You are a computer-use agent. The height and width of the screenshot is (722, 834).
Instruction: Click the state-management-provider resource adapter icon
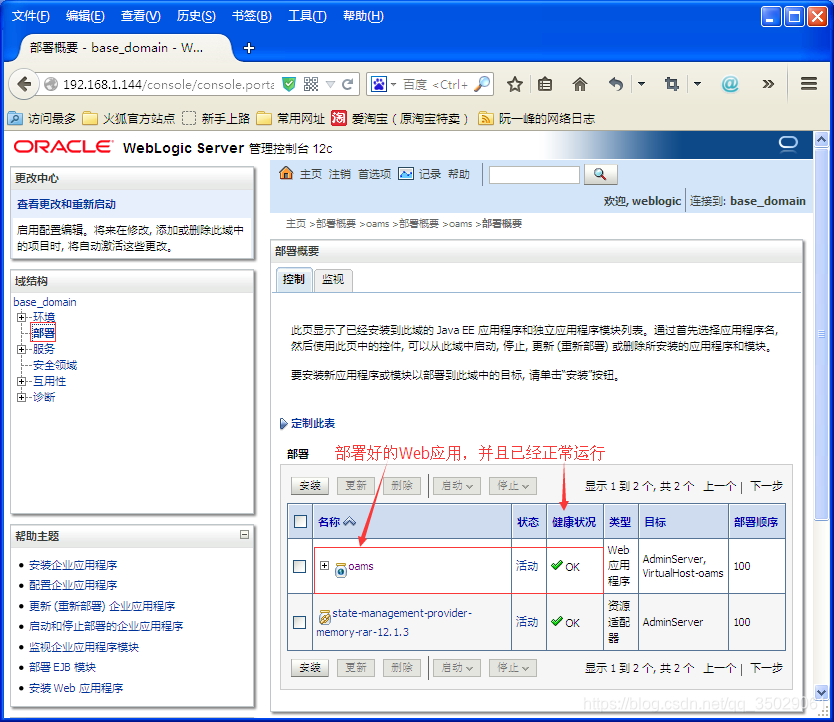pyautogui.click(x=324, y=617)
